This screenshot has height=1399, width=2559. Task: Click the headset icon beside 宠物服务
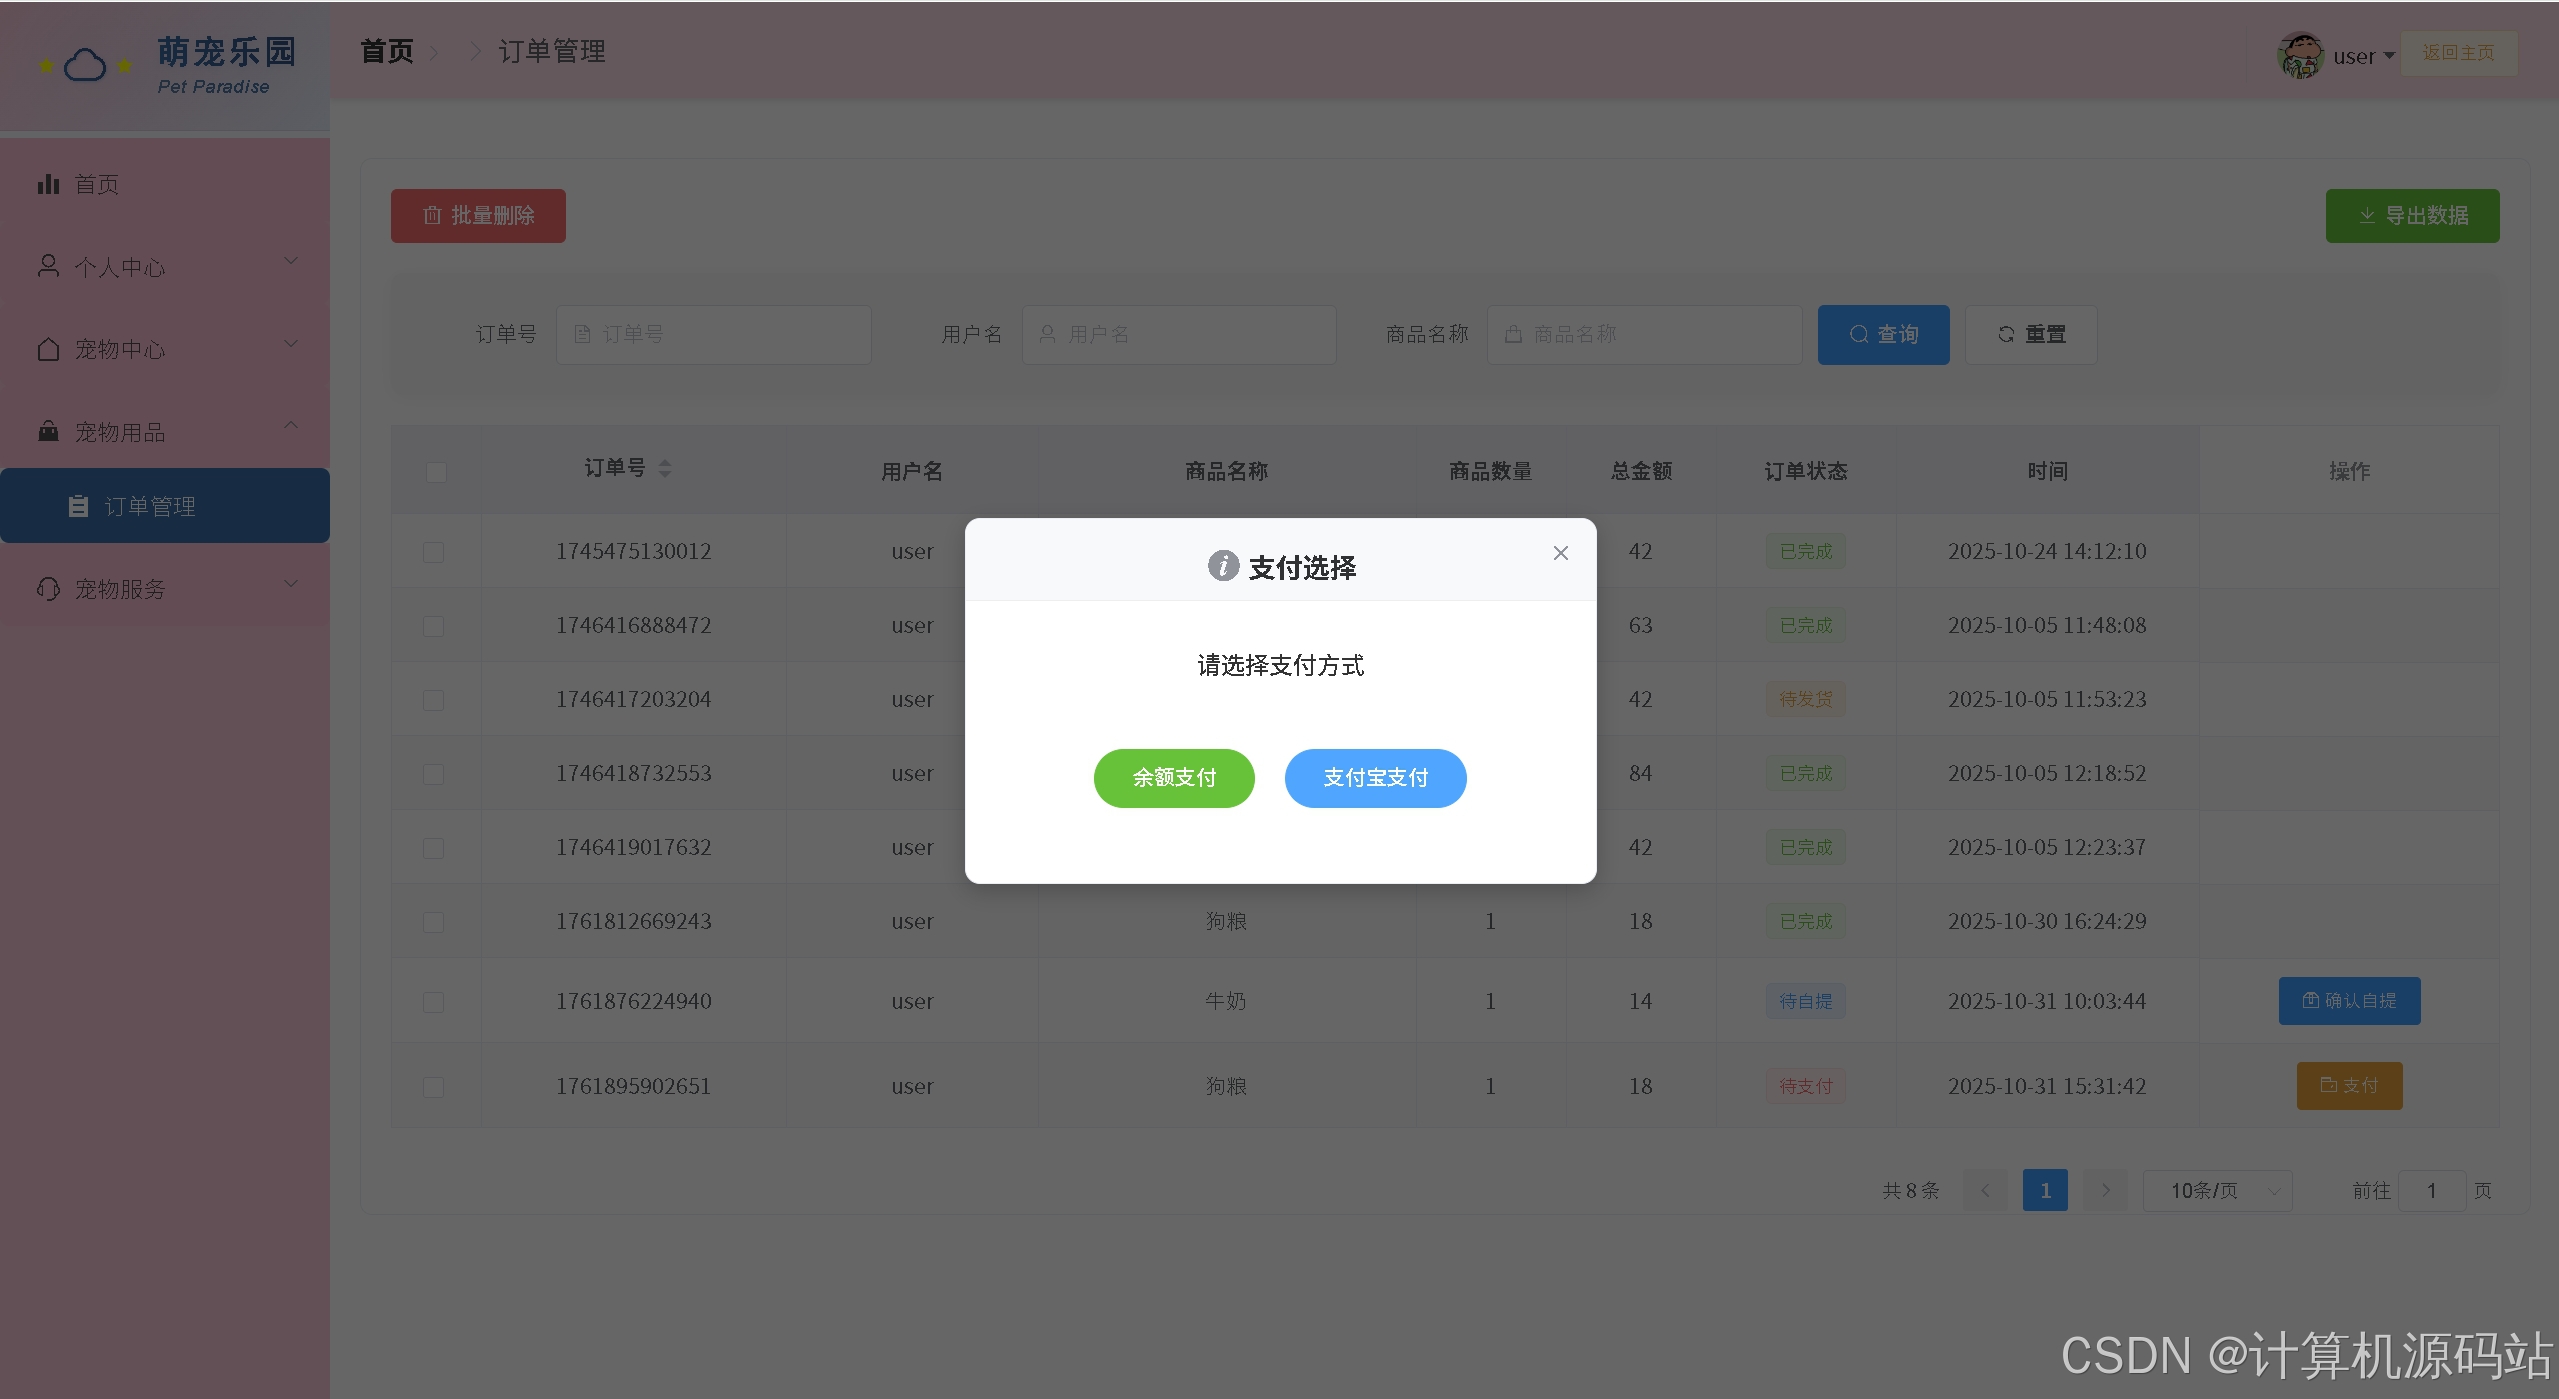[48, 589]
